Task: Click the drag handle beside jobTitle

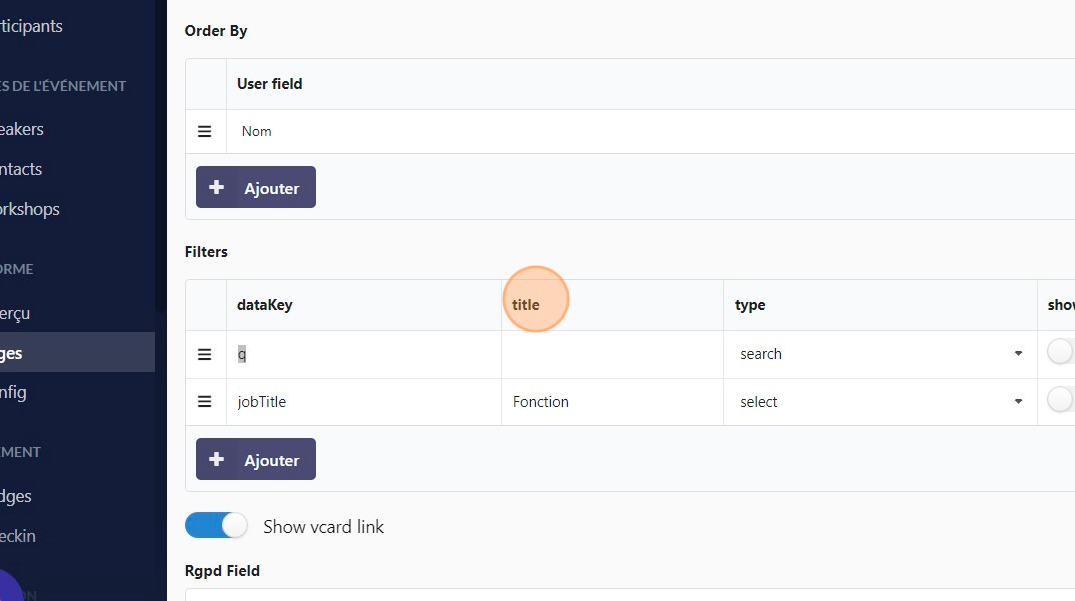Action: 205,402
